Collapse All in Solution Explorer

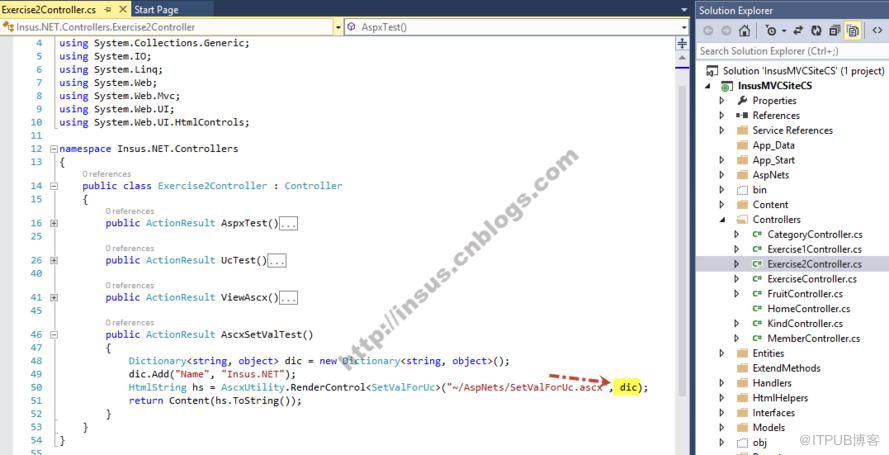[835, 31]
